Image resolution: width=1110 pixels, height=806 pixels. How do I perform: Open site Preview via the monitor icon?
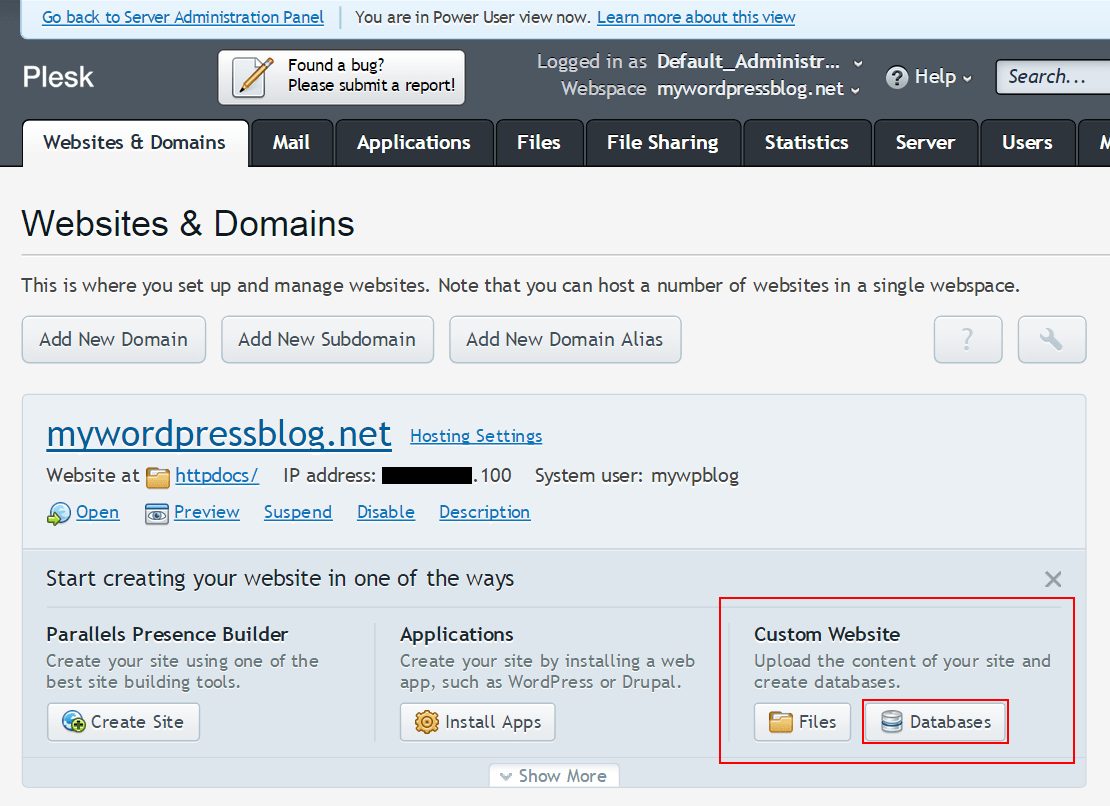point(157,512)
